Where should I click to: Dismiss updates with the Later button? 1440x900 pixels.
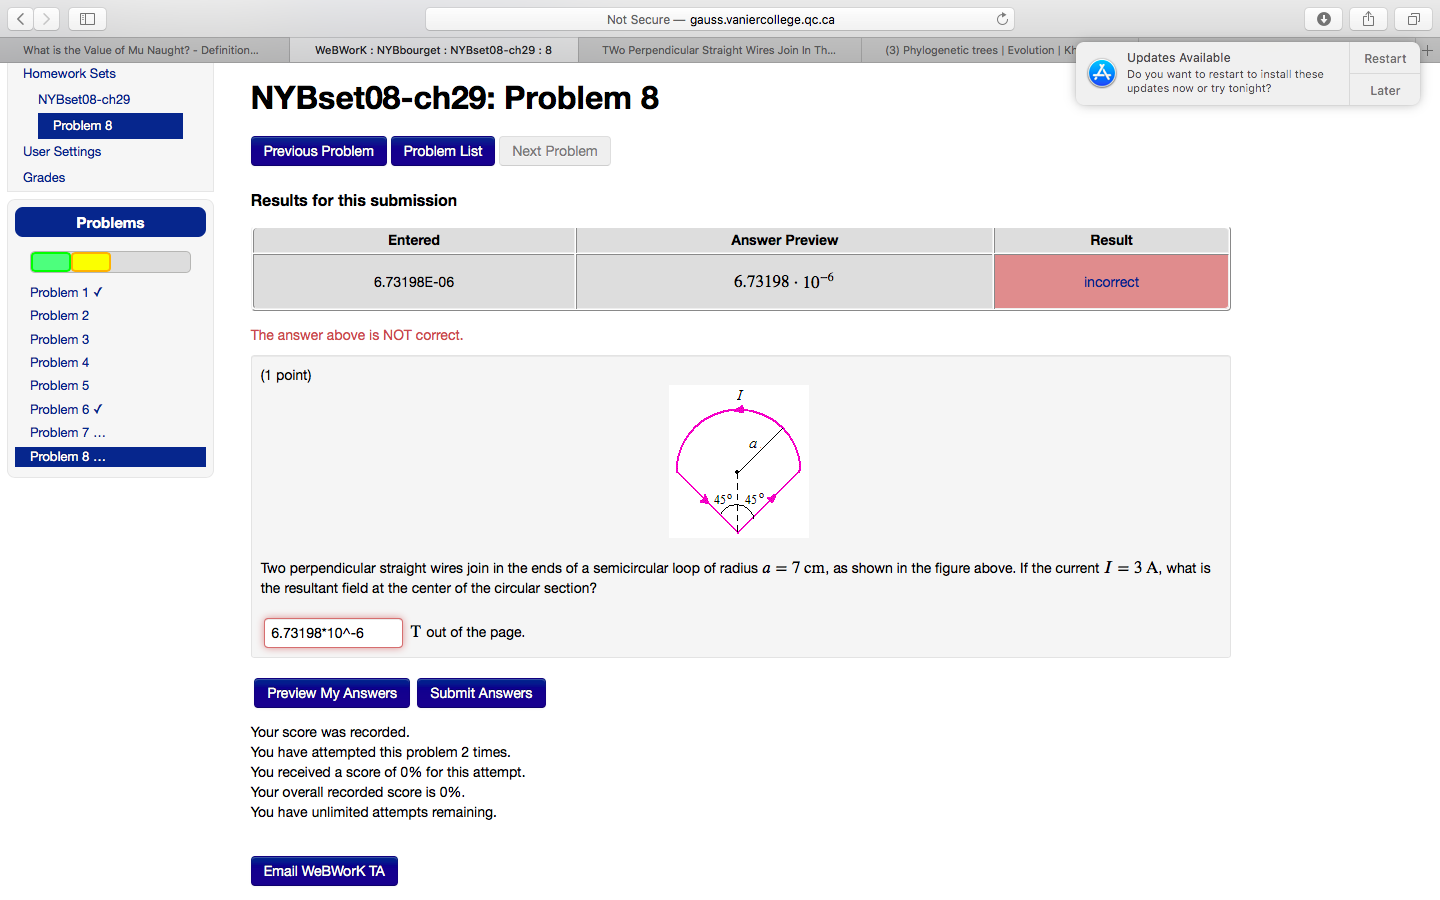[x=1384, y=90]
